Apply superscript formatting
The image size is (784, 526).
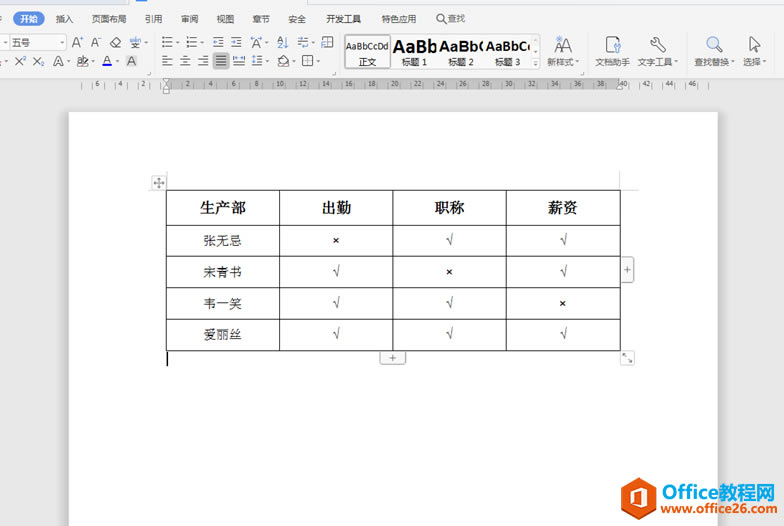(x=20, y=61)
